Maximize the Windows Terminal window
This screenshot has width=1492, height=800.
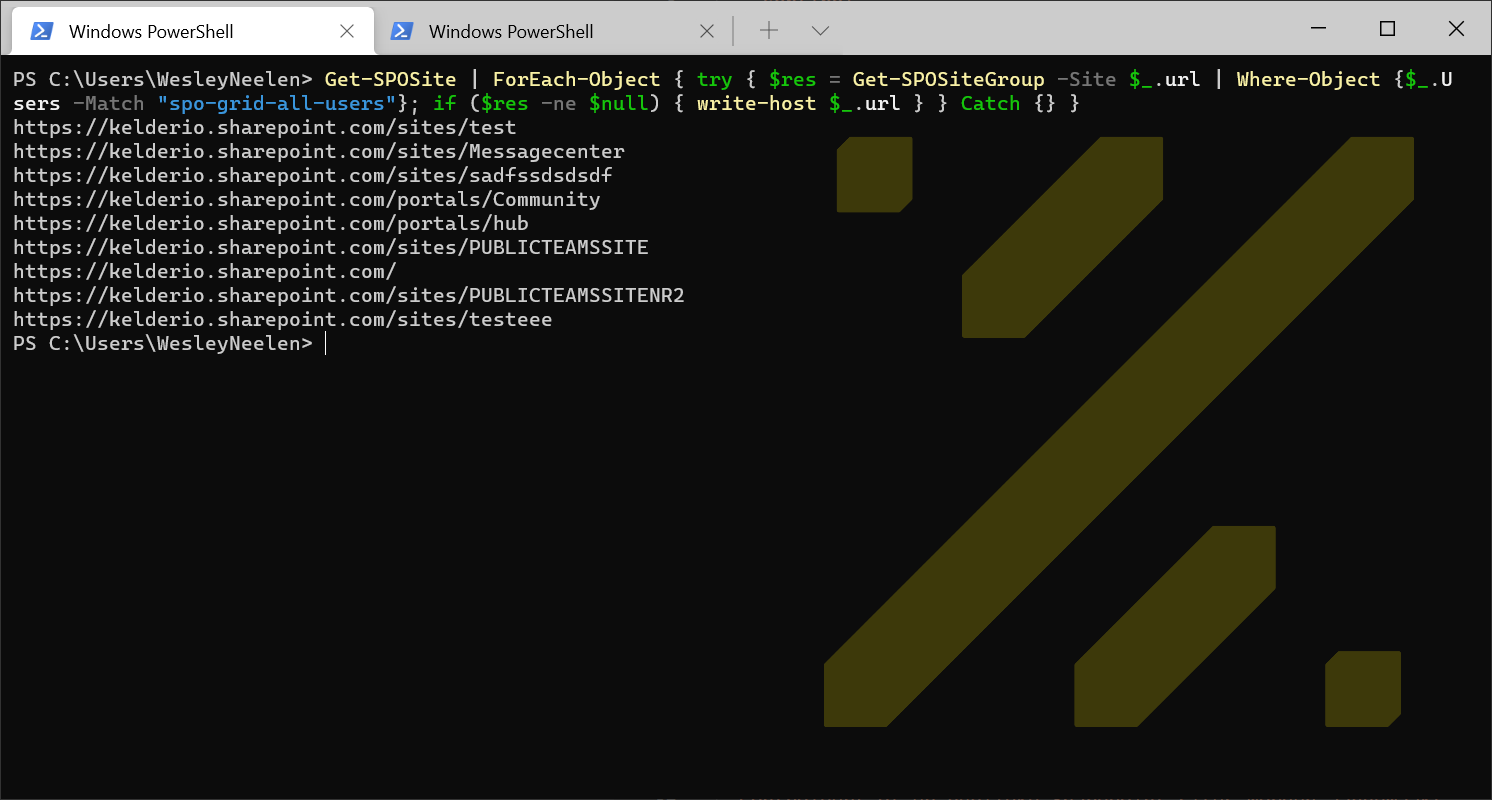pyautogui.click(x=1386, y=29)
